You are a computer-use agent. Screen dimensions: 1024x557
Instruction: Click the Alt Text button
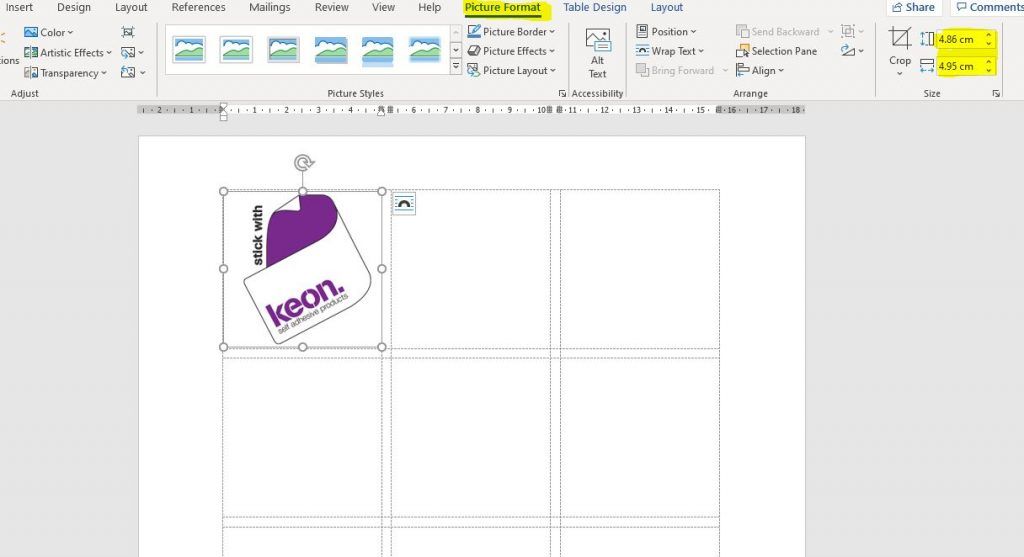point(598,54)
